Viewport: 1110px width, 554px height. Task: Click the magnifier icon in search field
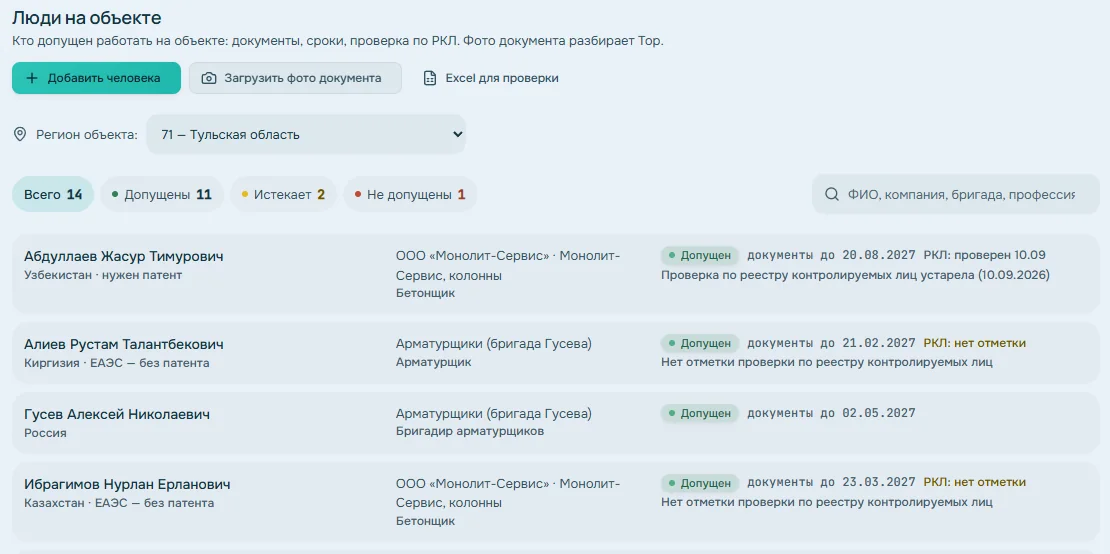pyautogui.click(x=832, y=194)
